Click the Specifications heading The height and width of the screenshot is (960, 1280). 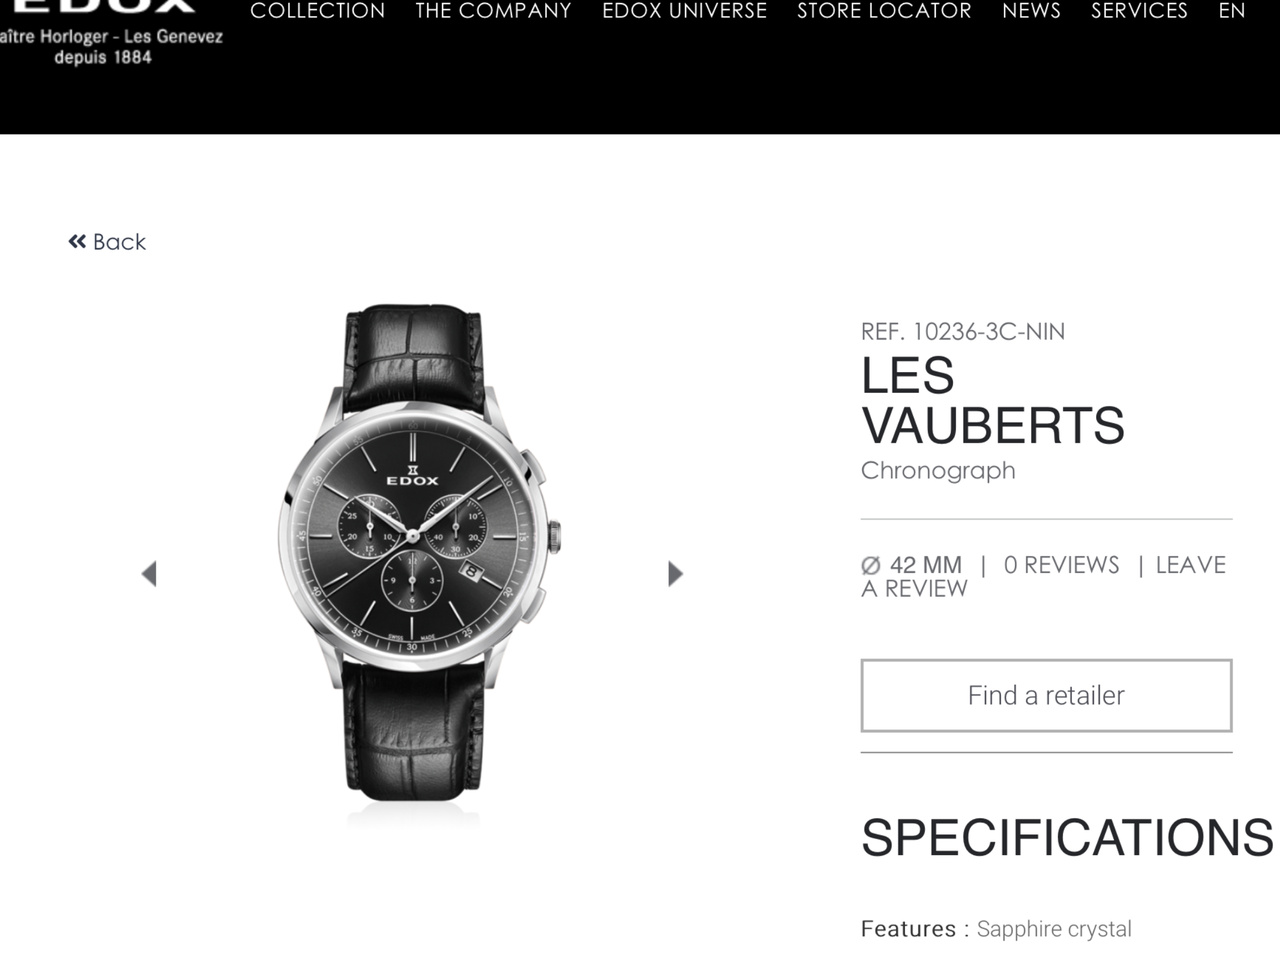click(1067, 838)
